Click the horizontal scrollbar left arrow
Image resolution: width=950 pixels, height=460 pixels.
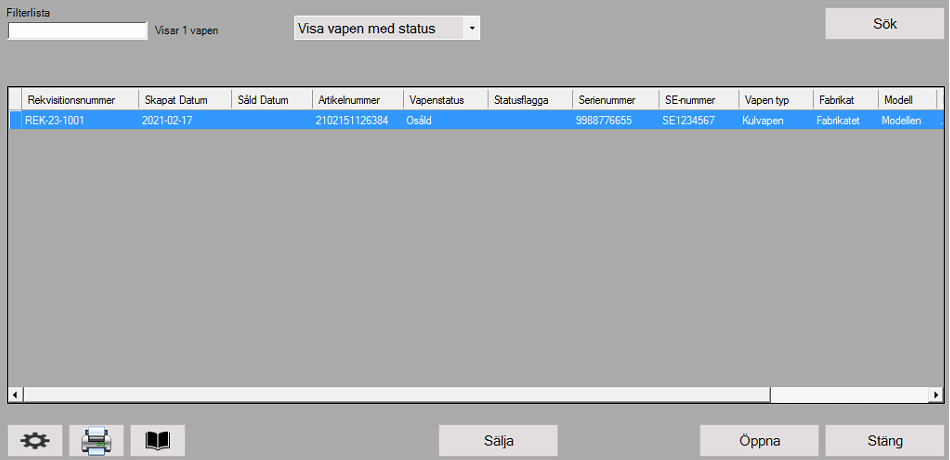[16, 395]
